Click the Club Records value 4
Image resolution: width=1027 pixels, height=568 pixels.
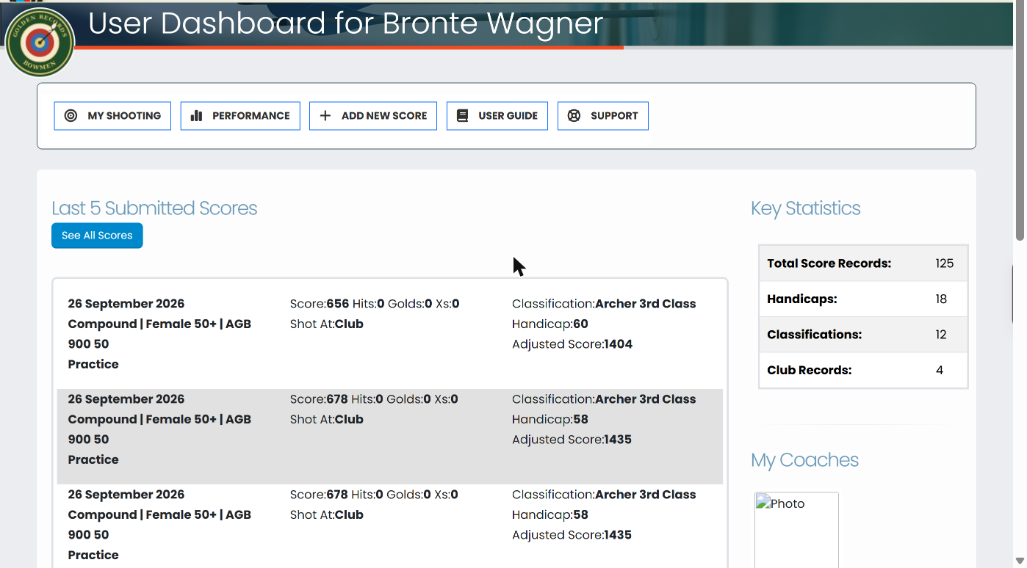click(939, 370)
